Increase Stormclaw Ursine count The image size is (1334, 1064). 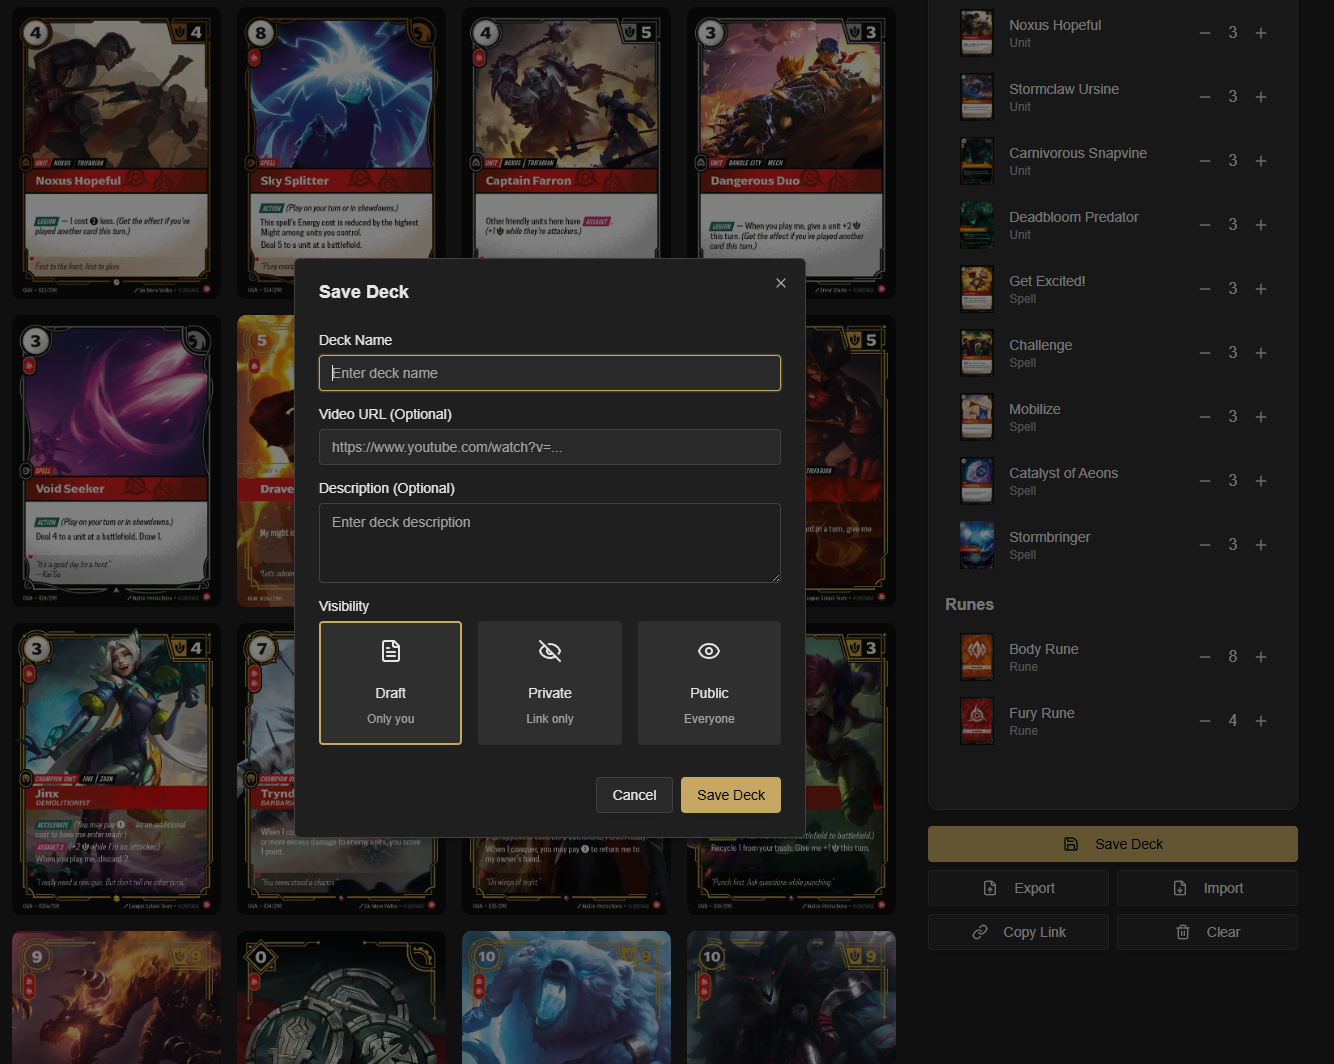coord(1261,97)
